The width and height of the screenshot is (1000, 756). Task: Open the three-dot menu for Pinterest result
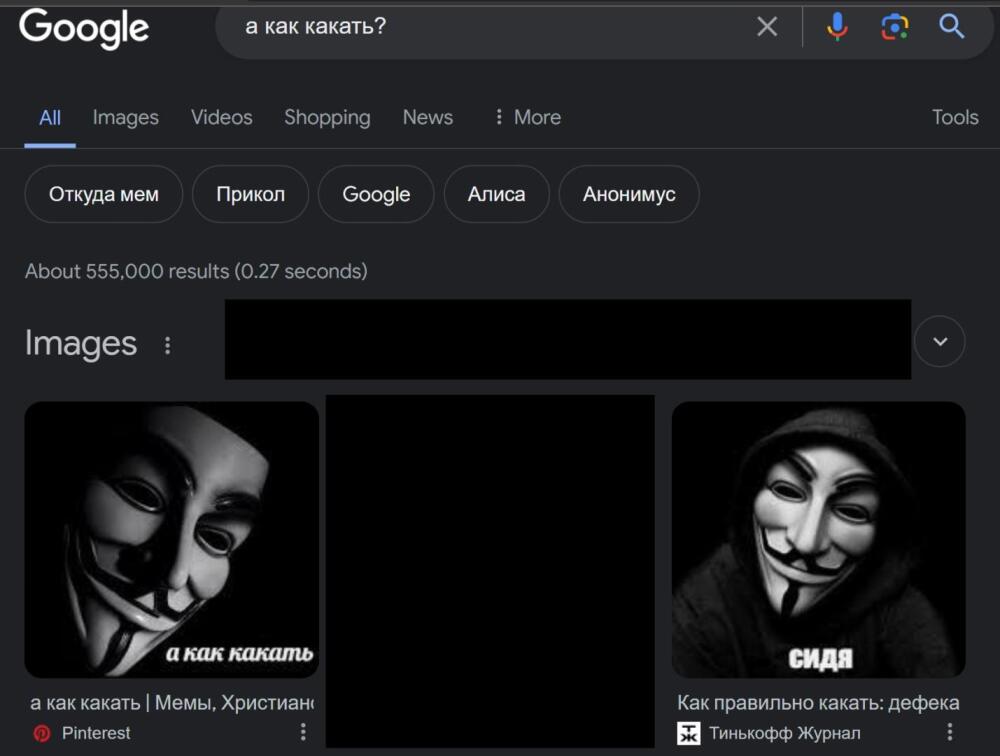pos(303,732)
